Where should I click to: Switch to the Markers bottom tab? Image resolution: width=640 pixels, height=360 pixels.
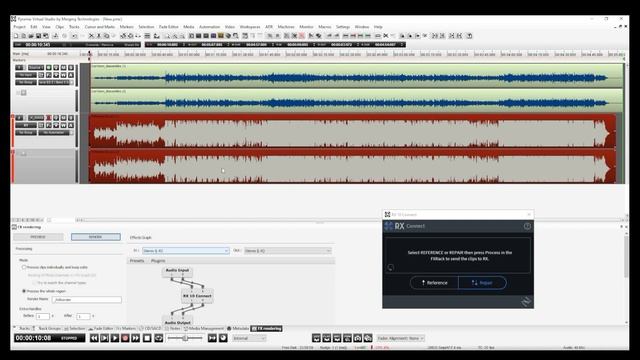pos(126,328)
